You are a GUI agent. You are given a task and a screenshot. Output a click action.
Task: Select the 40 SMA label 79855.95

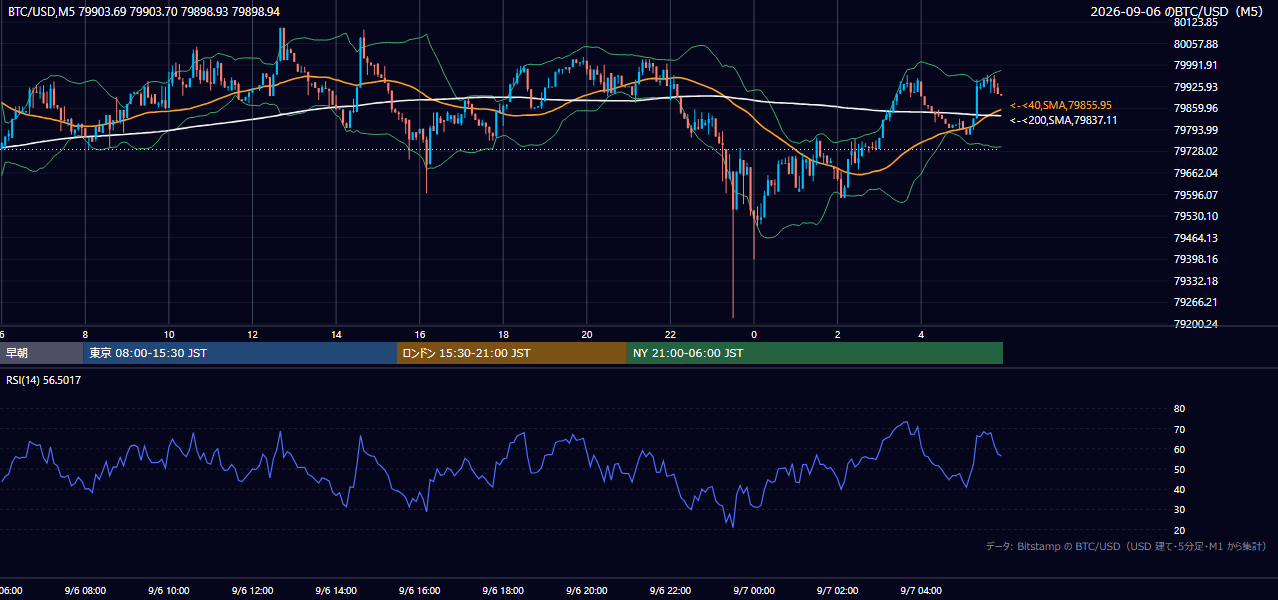tap(1061, 105)
